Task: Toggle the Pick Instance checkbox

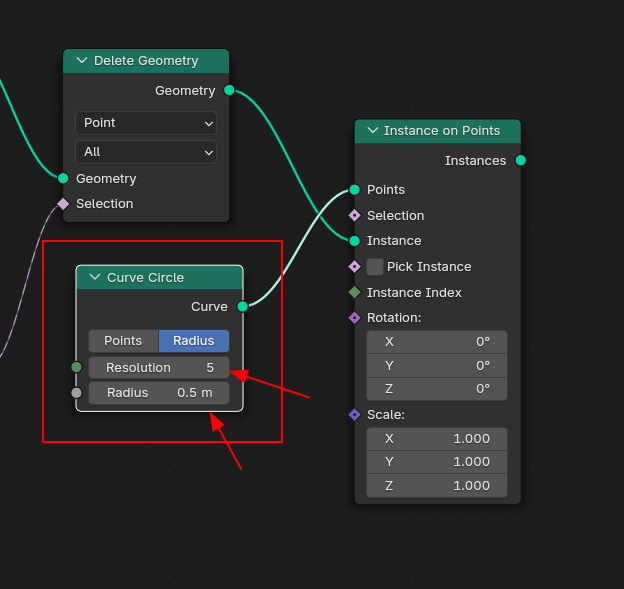Action: [x=374, y=267]
